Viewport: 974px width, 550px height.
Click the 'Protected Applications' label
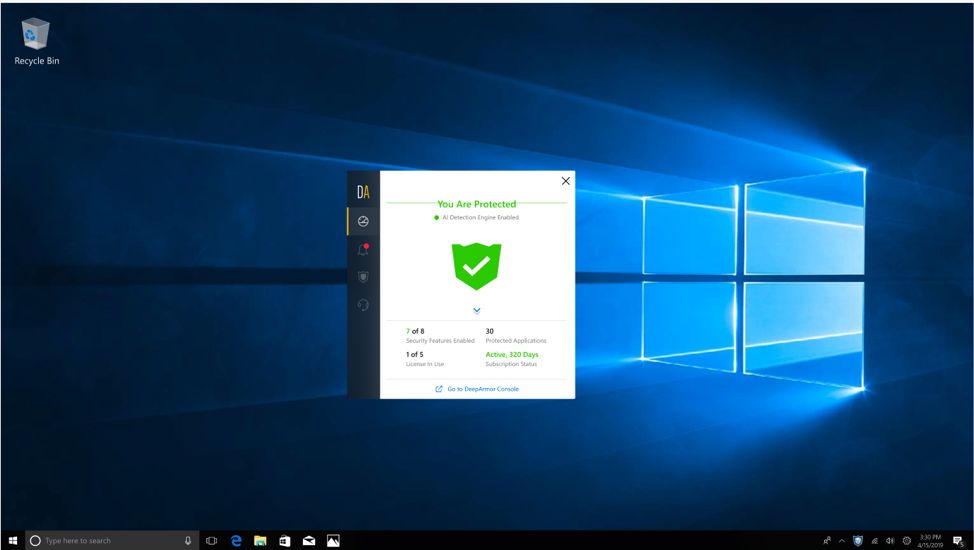[516, 341]
